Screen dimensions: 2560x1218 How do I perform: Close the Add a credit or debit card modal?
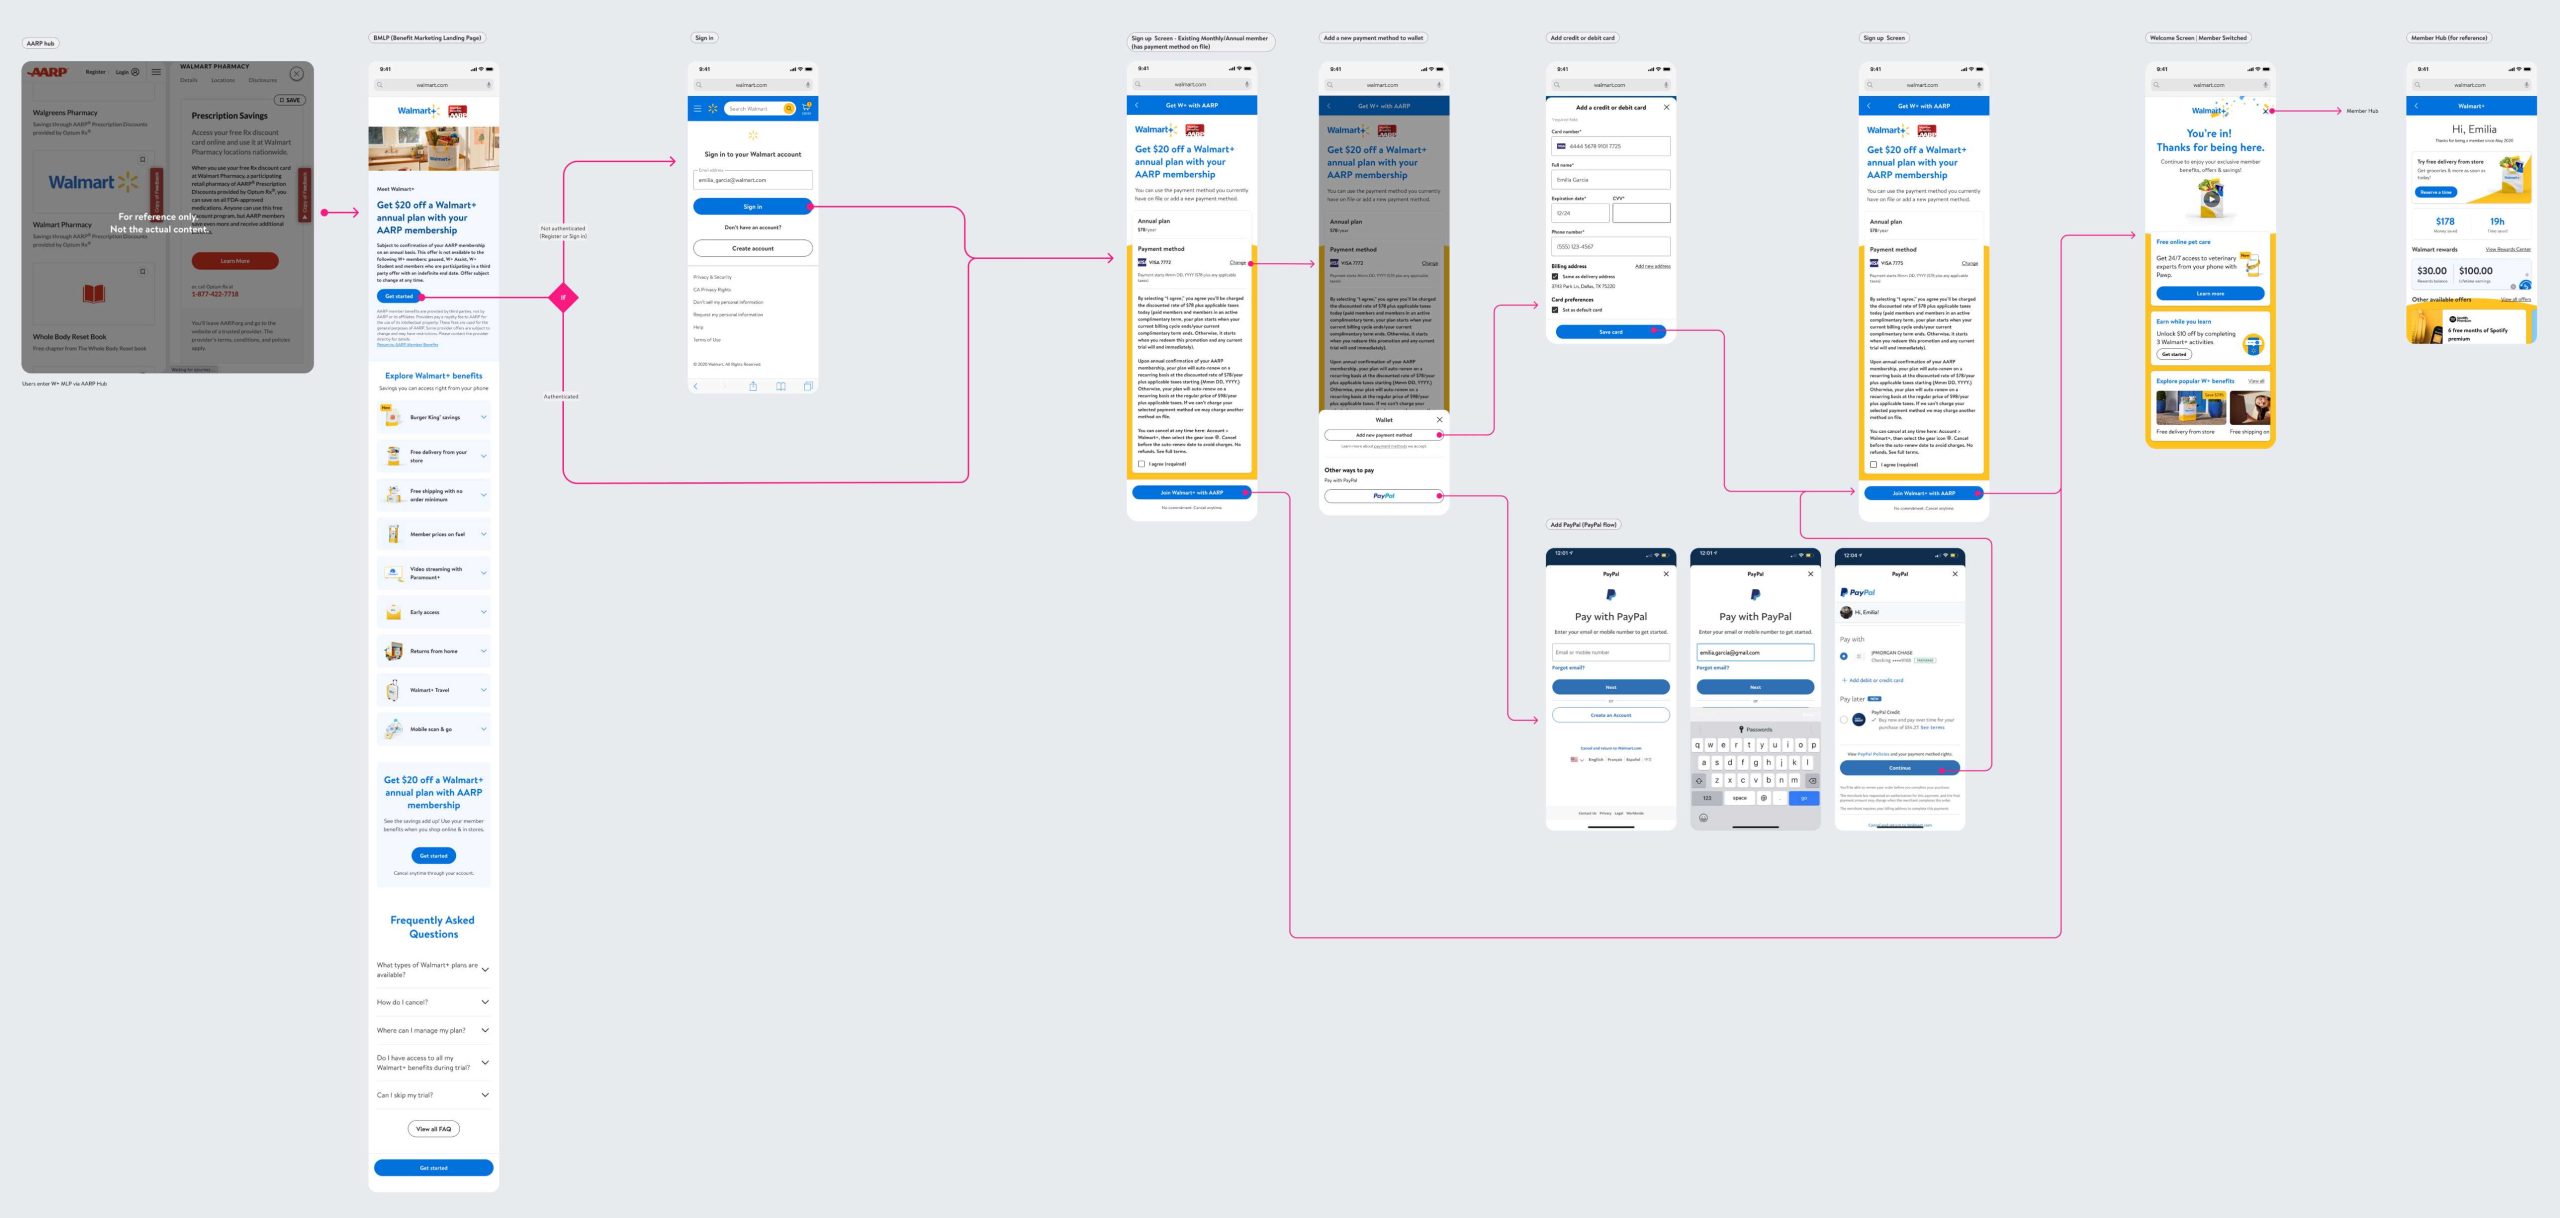pyautogui.click(x=1666, y=107)
